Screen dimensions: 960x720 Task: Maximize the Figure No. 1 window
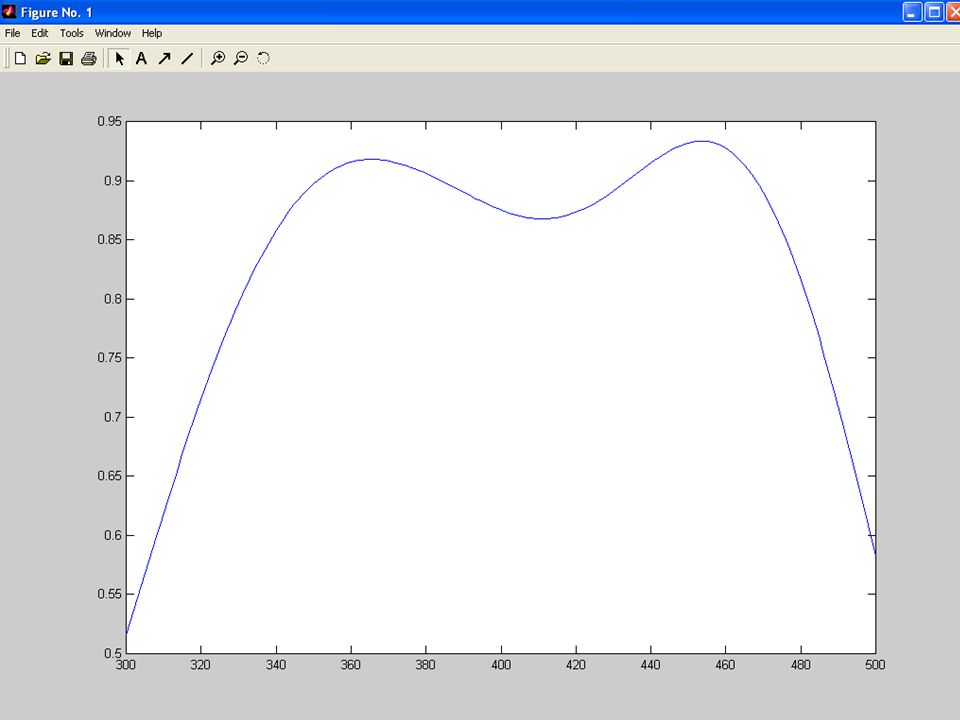(x=934, y=12)
